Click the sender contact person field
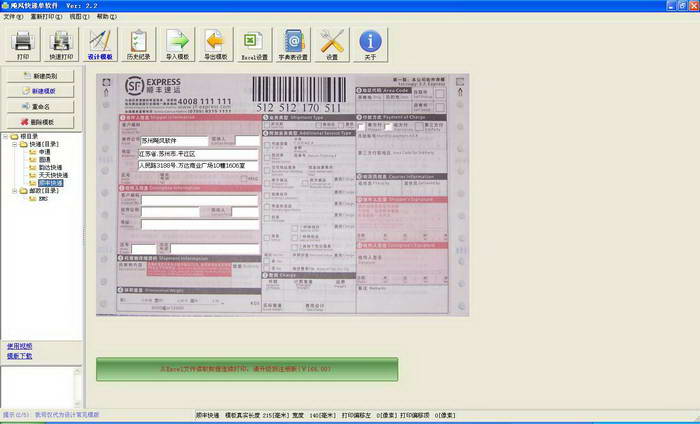This screenshot has width=700, height=424. (x=247, y=141)
